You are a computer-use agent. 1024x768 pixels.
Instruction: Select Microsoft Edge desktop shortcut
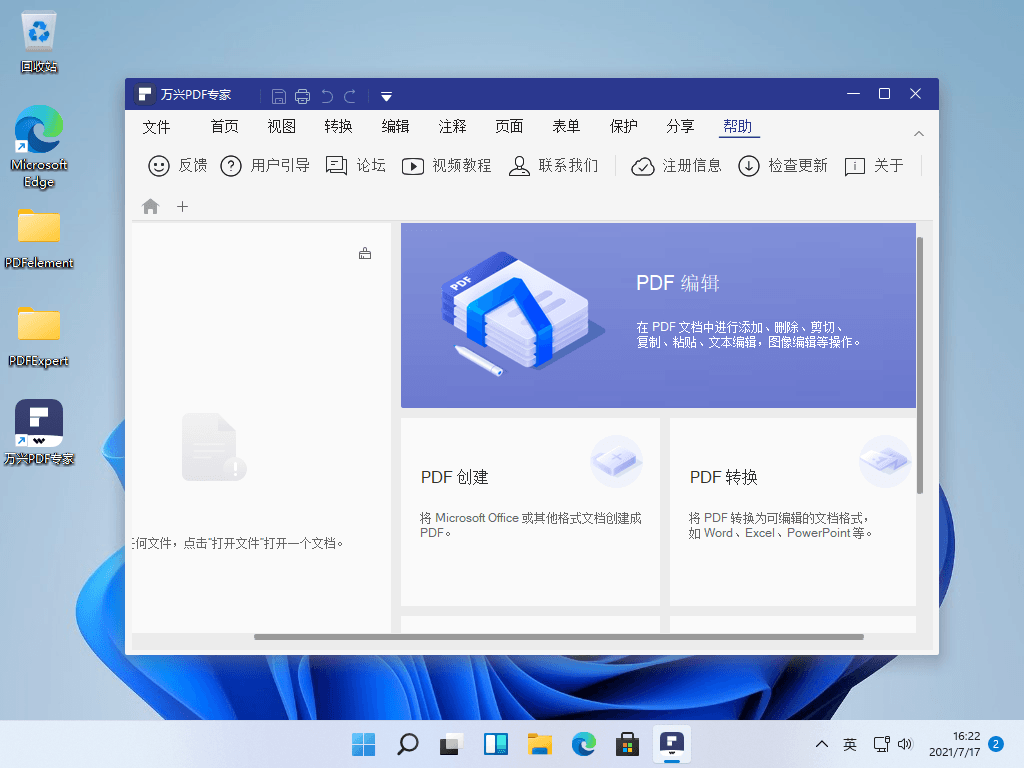tap(39, 148)
